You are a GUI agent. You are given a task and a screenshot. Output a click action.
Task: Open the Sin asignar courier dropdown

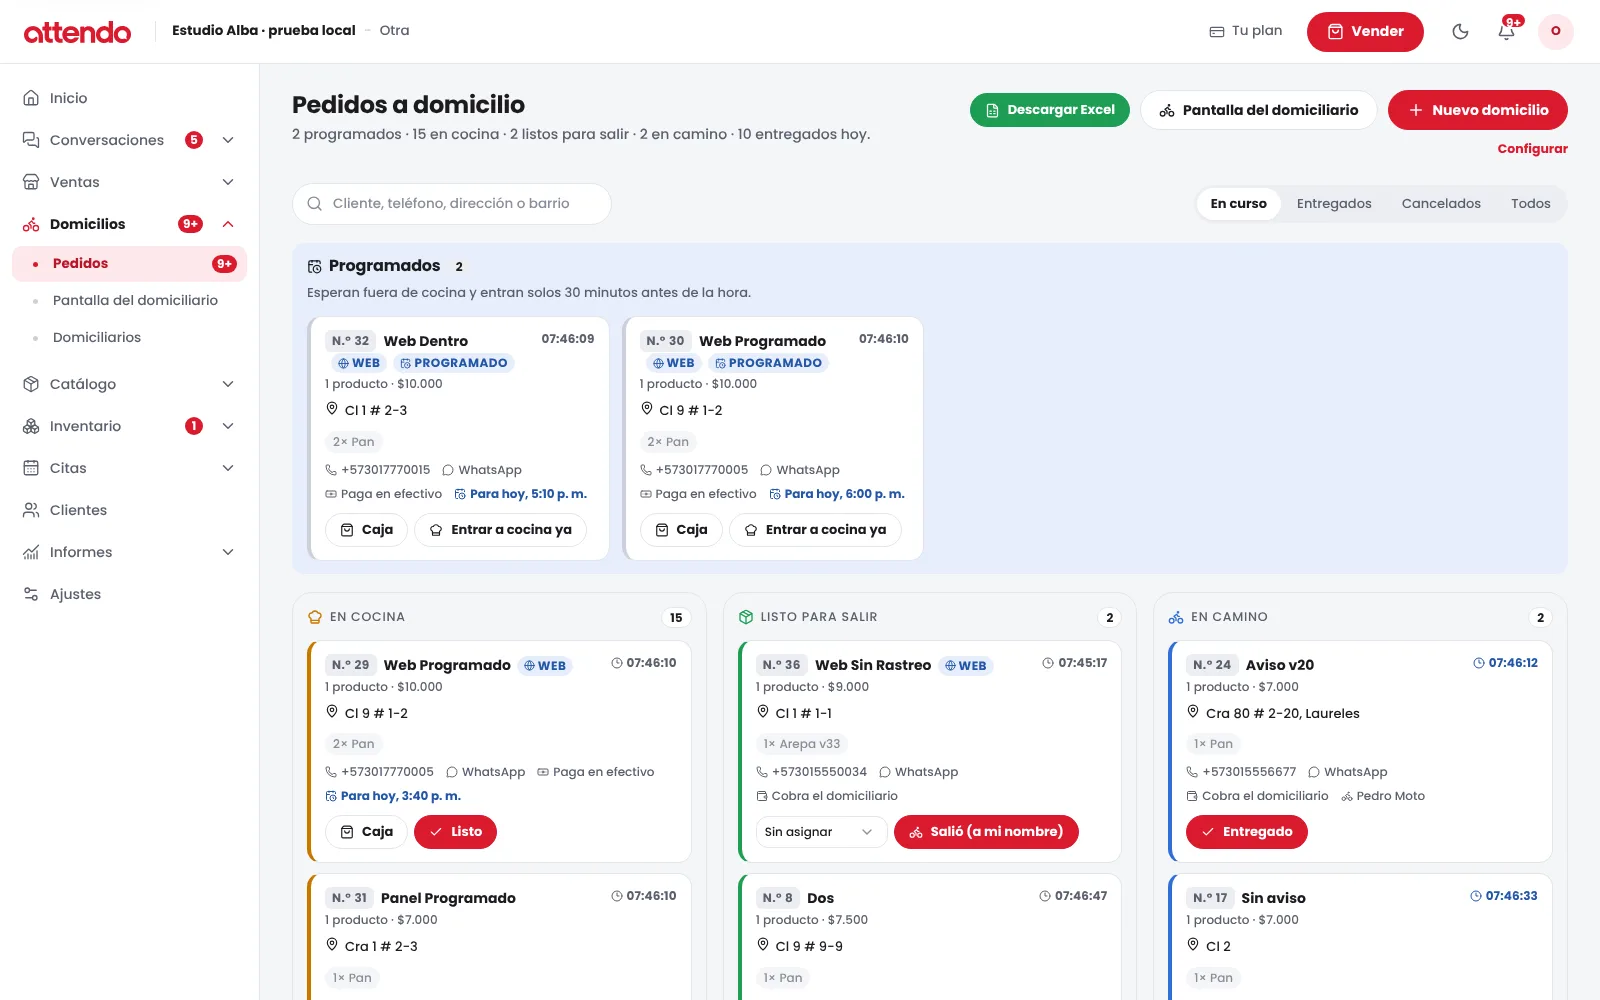(x=821, y=832)
